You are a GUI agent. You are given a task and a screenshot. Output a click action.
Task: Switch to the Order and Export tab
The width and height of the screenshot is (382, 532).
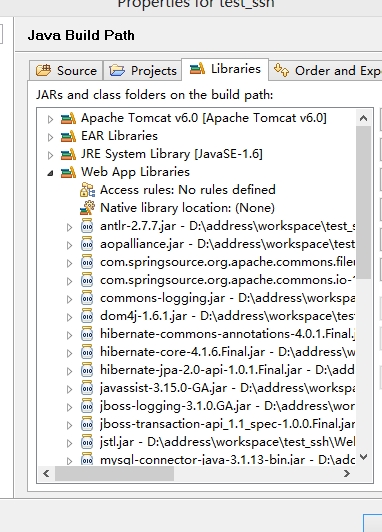pyautogui.click(x=326, y=70)
